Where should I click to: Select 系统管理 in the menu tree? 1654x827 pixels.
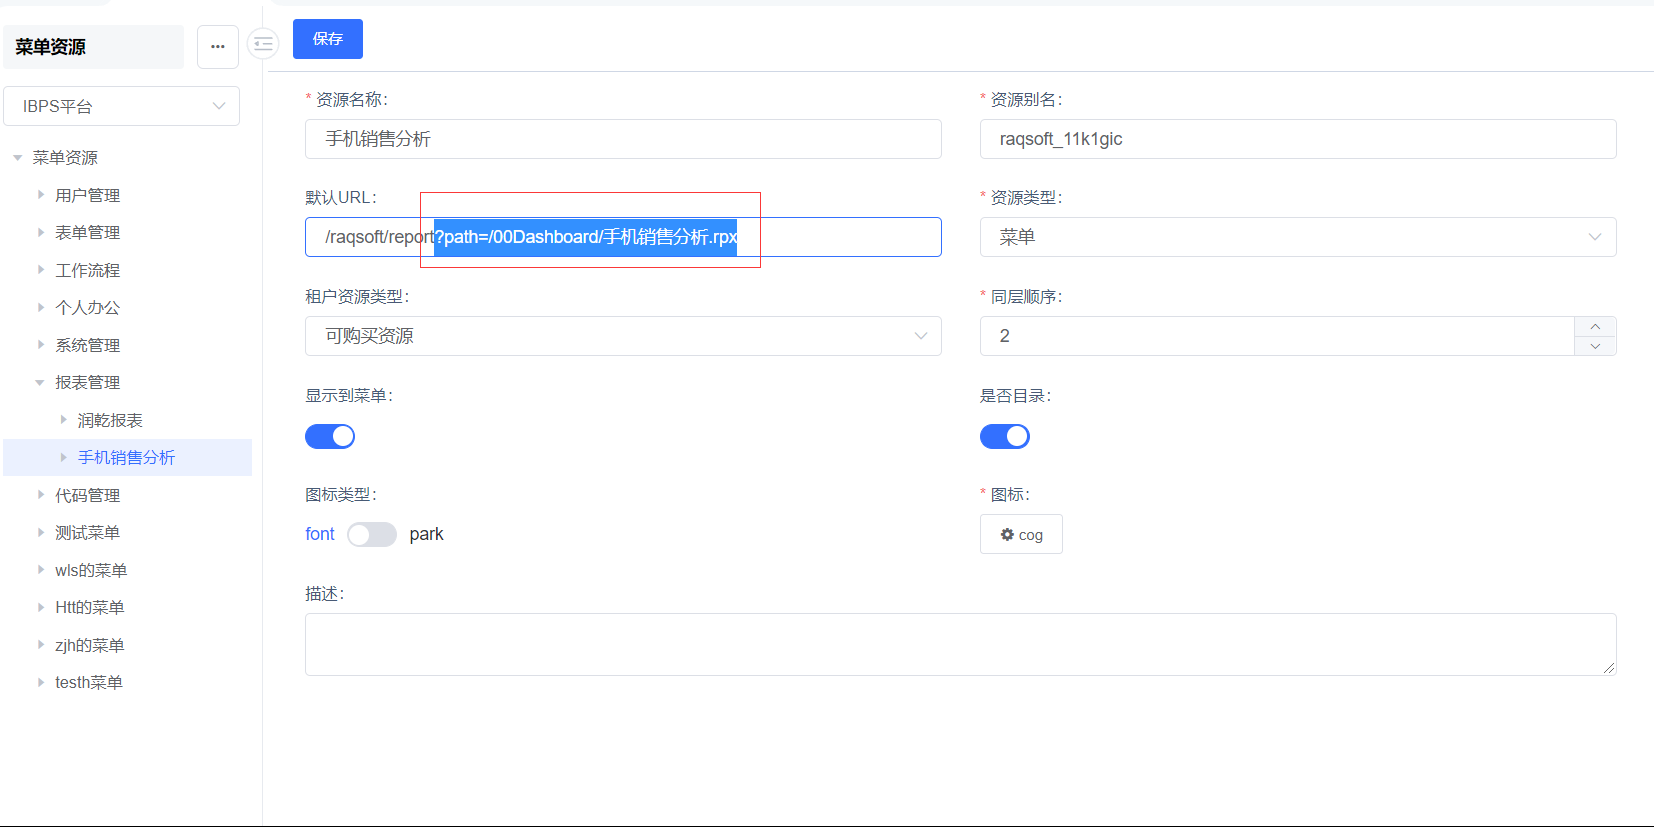tap(87, 345)
